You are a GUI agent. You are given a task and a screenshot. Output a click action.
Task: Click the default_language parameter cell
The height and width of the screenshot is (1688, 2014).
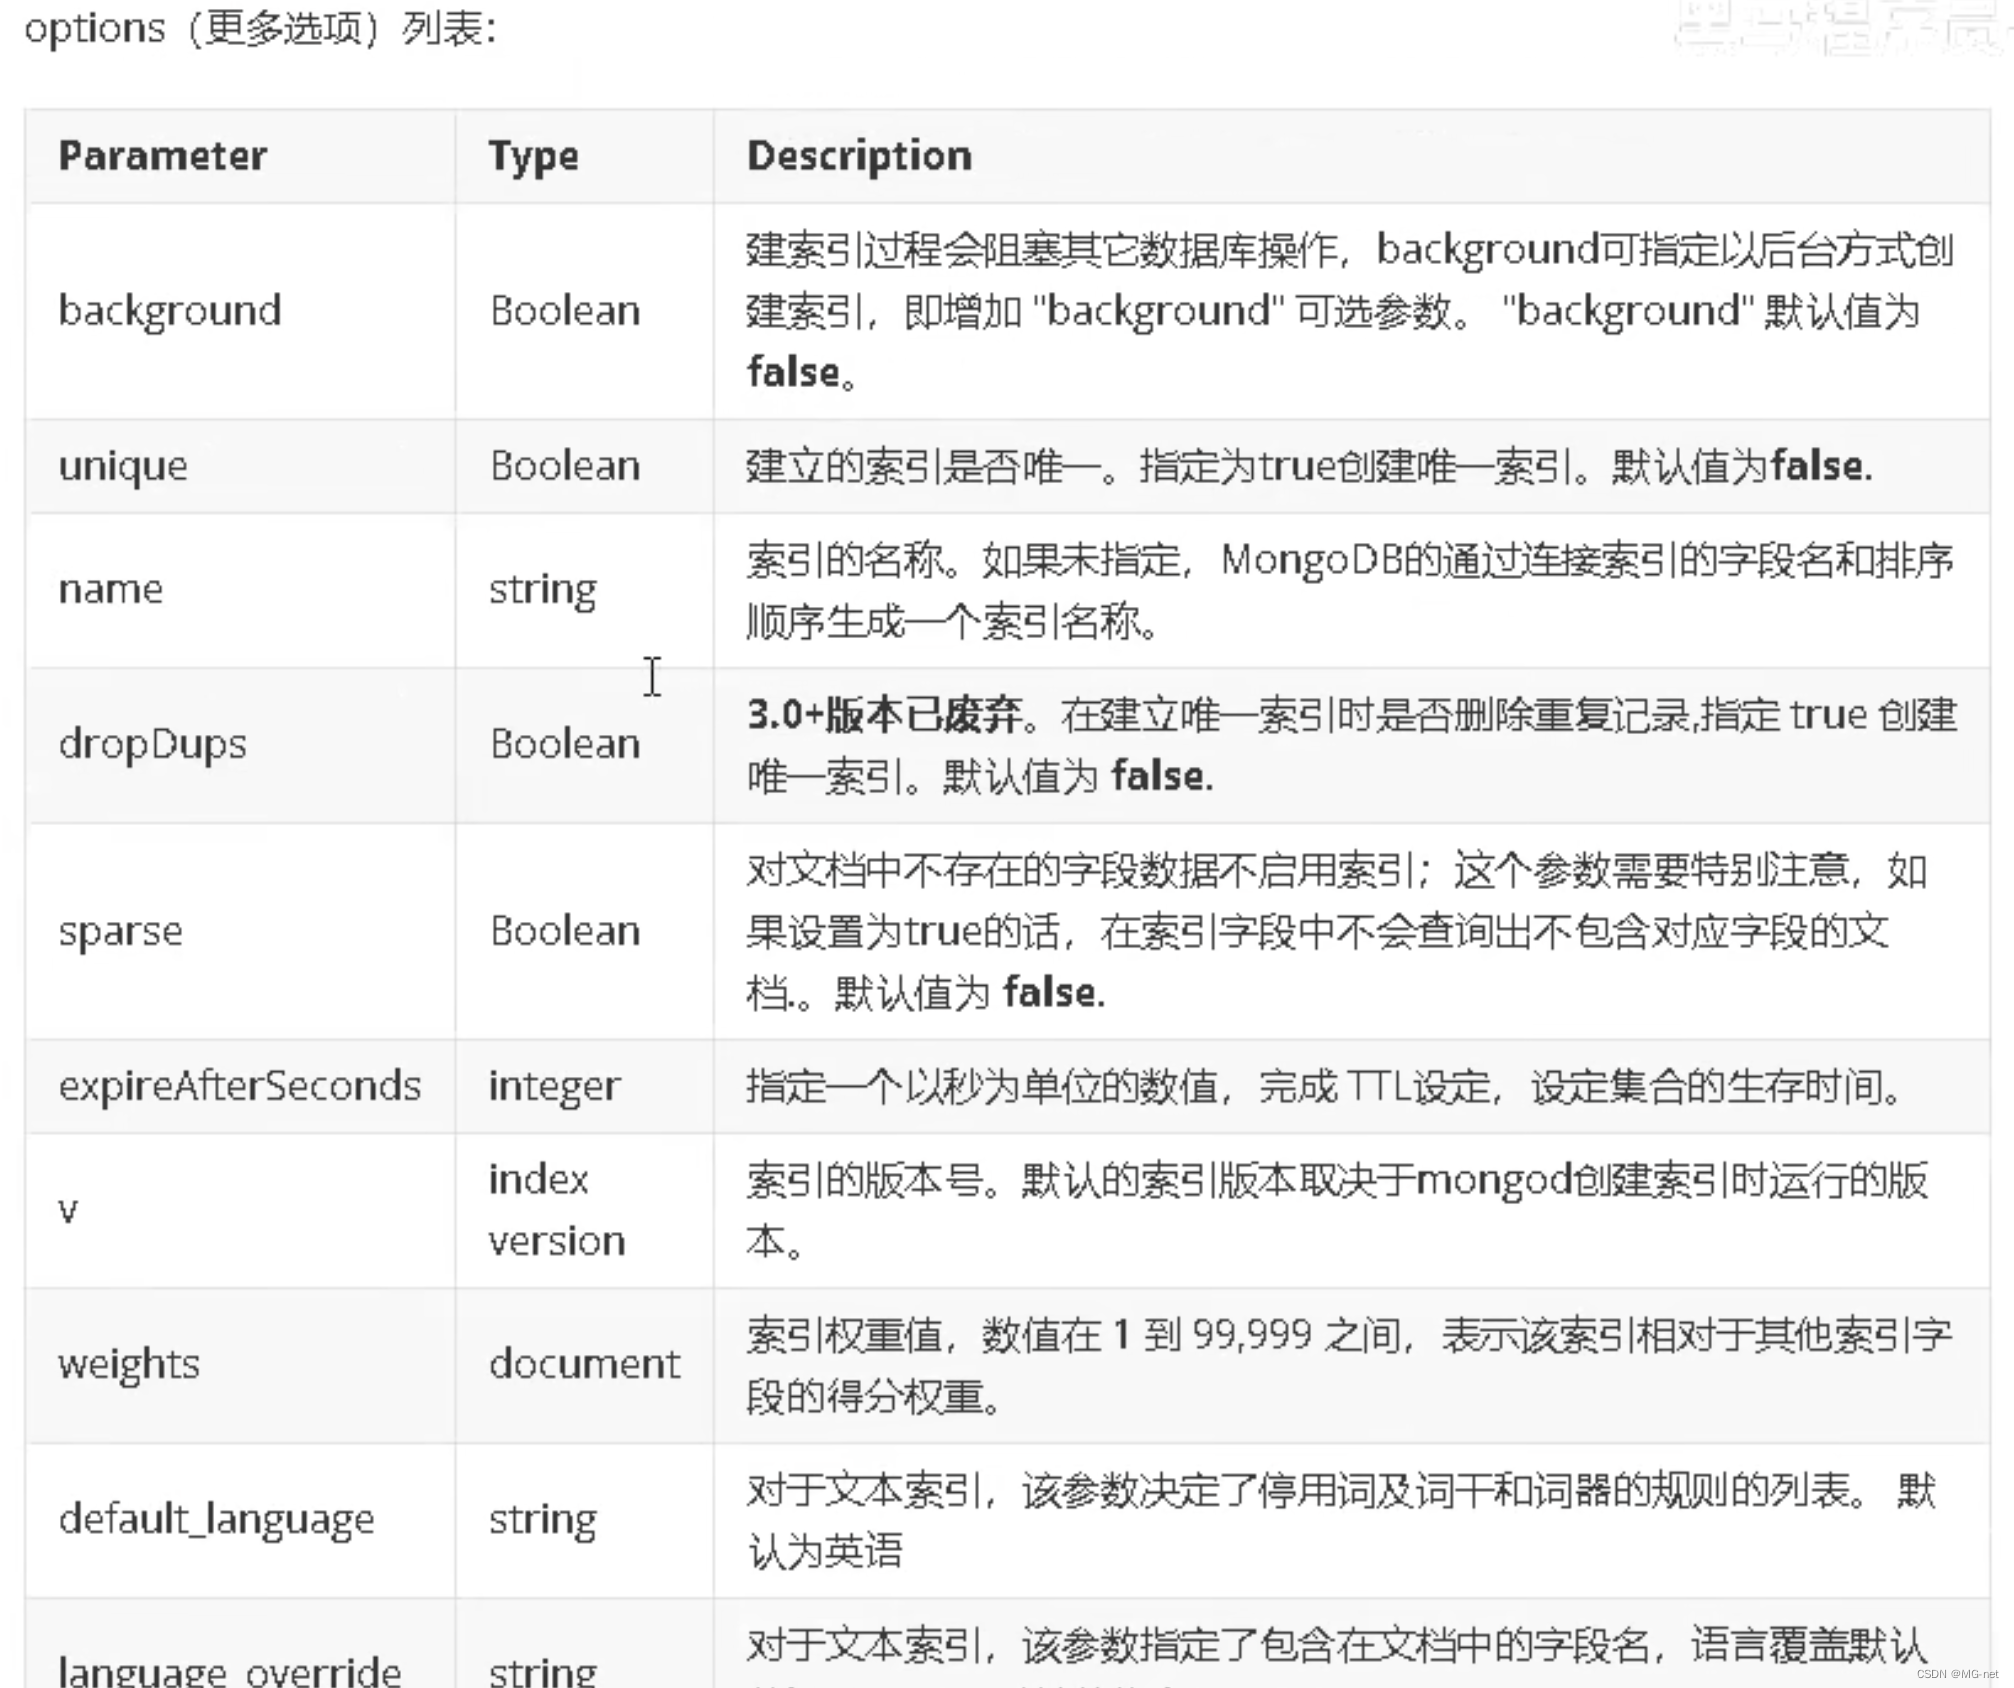click(216, 1519)
